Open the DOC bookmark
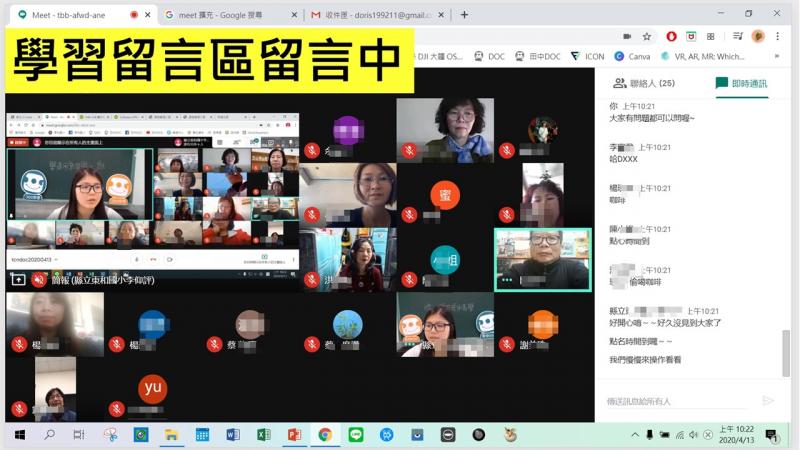 (490, 56)
